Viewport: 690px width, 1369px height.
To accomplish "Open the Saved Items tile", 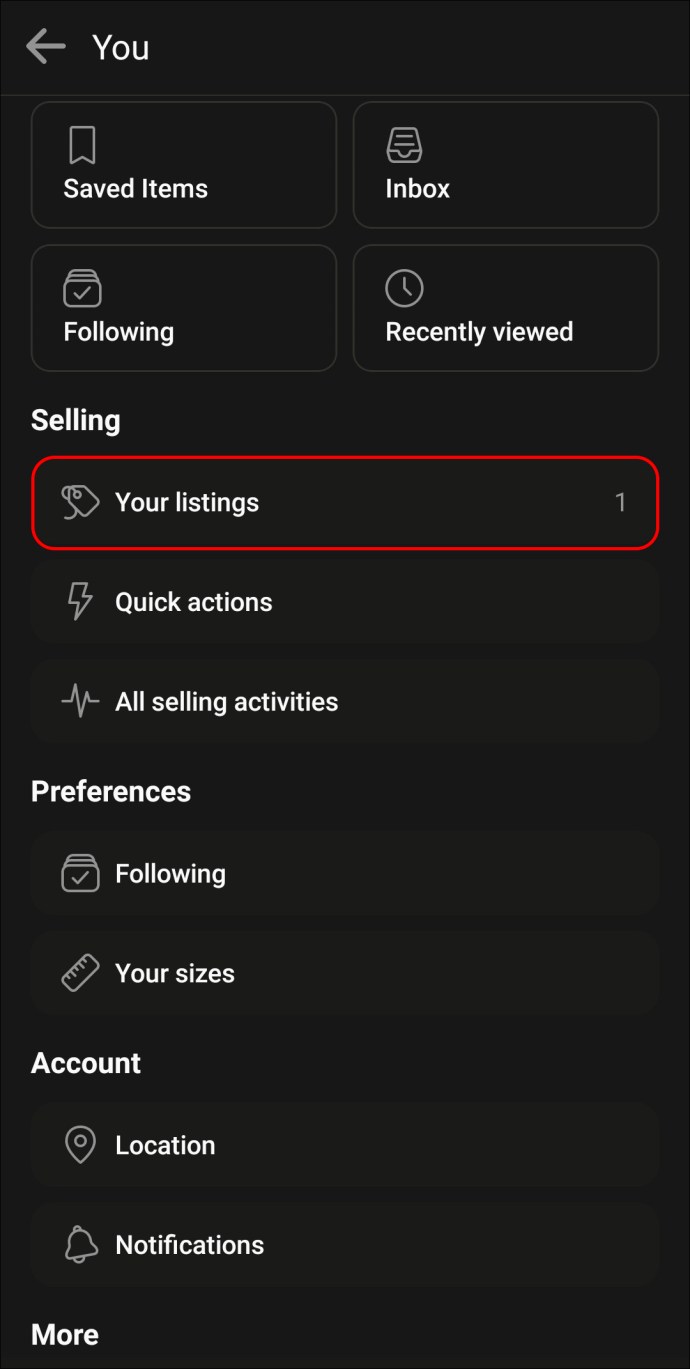I will click(184, 165).
